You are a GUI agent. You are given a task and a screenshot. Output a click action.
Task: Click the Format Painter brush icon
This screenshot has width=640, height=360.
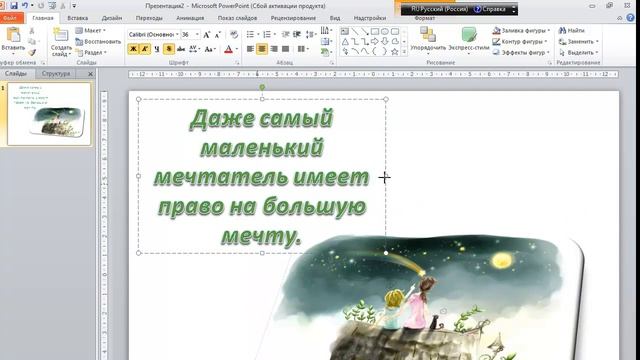click(32, 52)
